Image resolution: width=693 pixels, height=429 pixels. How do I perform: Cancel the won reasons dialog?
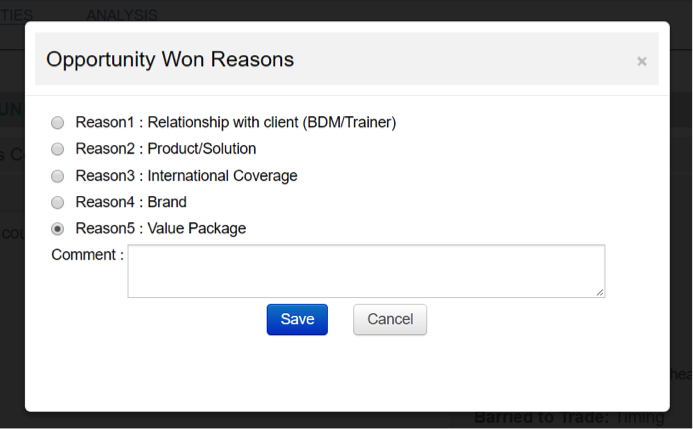[390, 319]
